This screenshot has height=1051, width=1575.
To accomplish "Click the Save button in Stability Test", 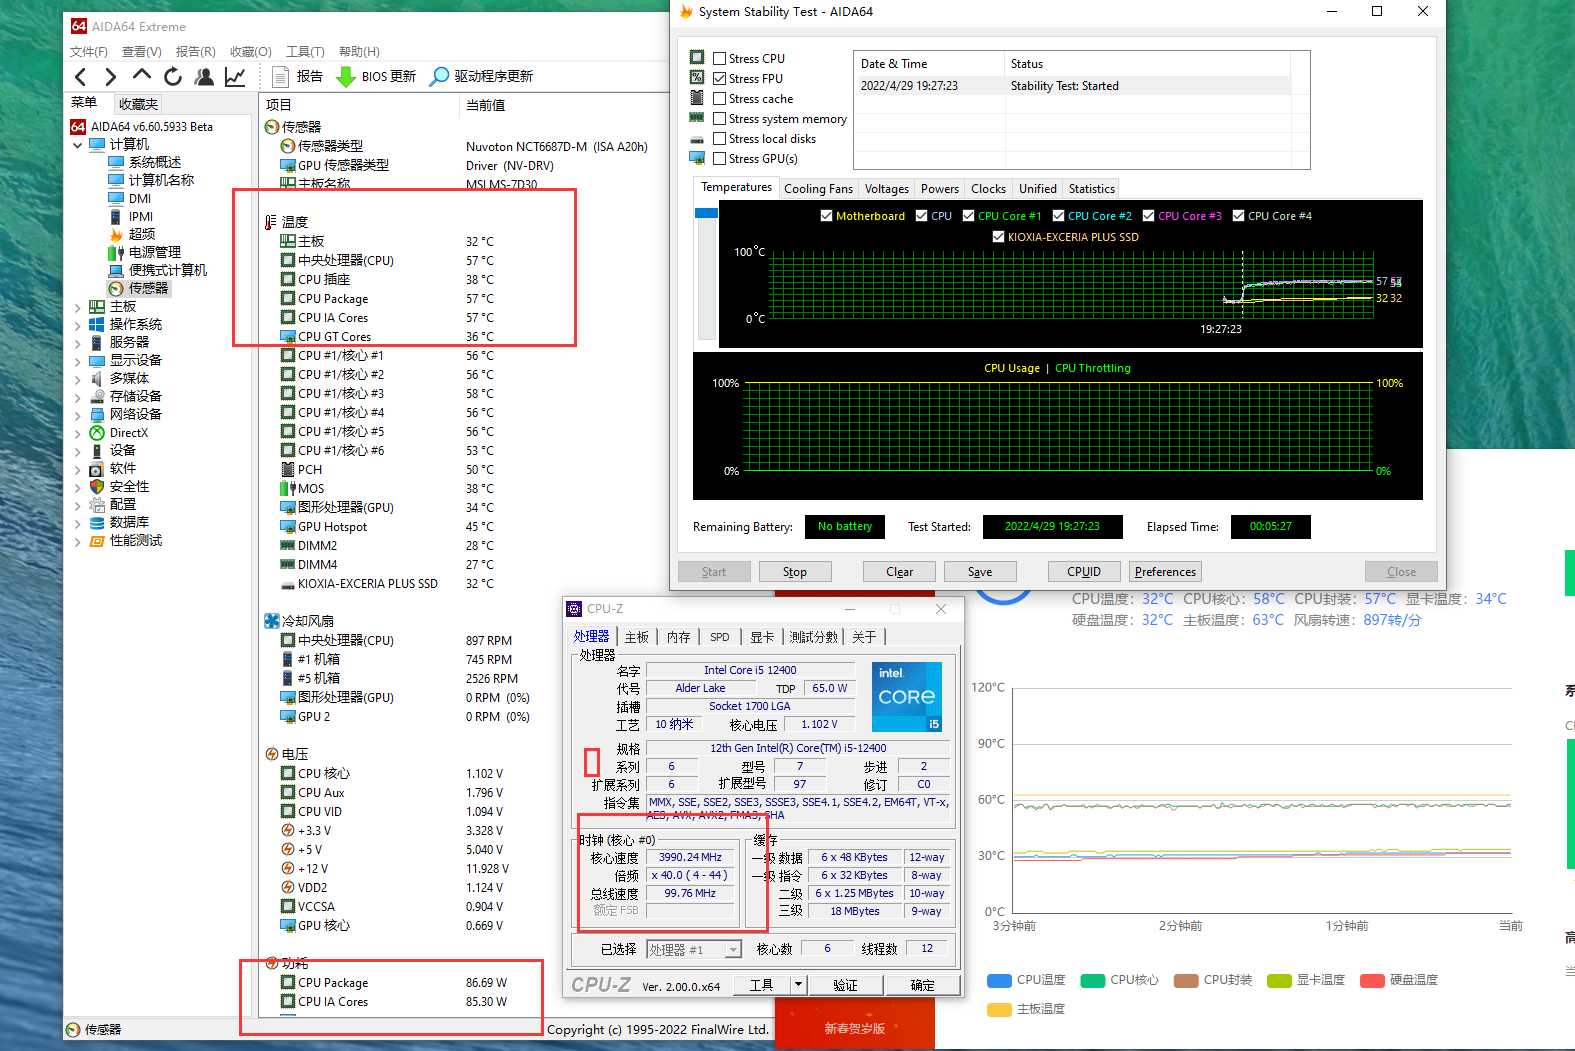I will click(x=980, y=572).
